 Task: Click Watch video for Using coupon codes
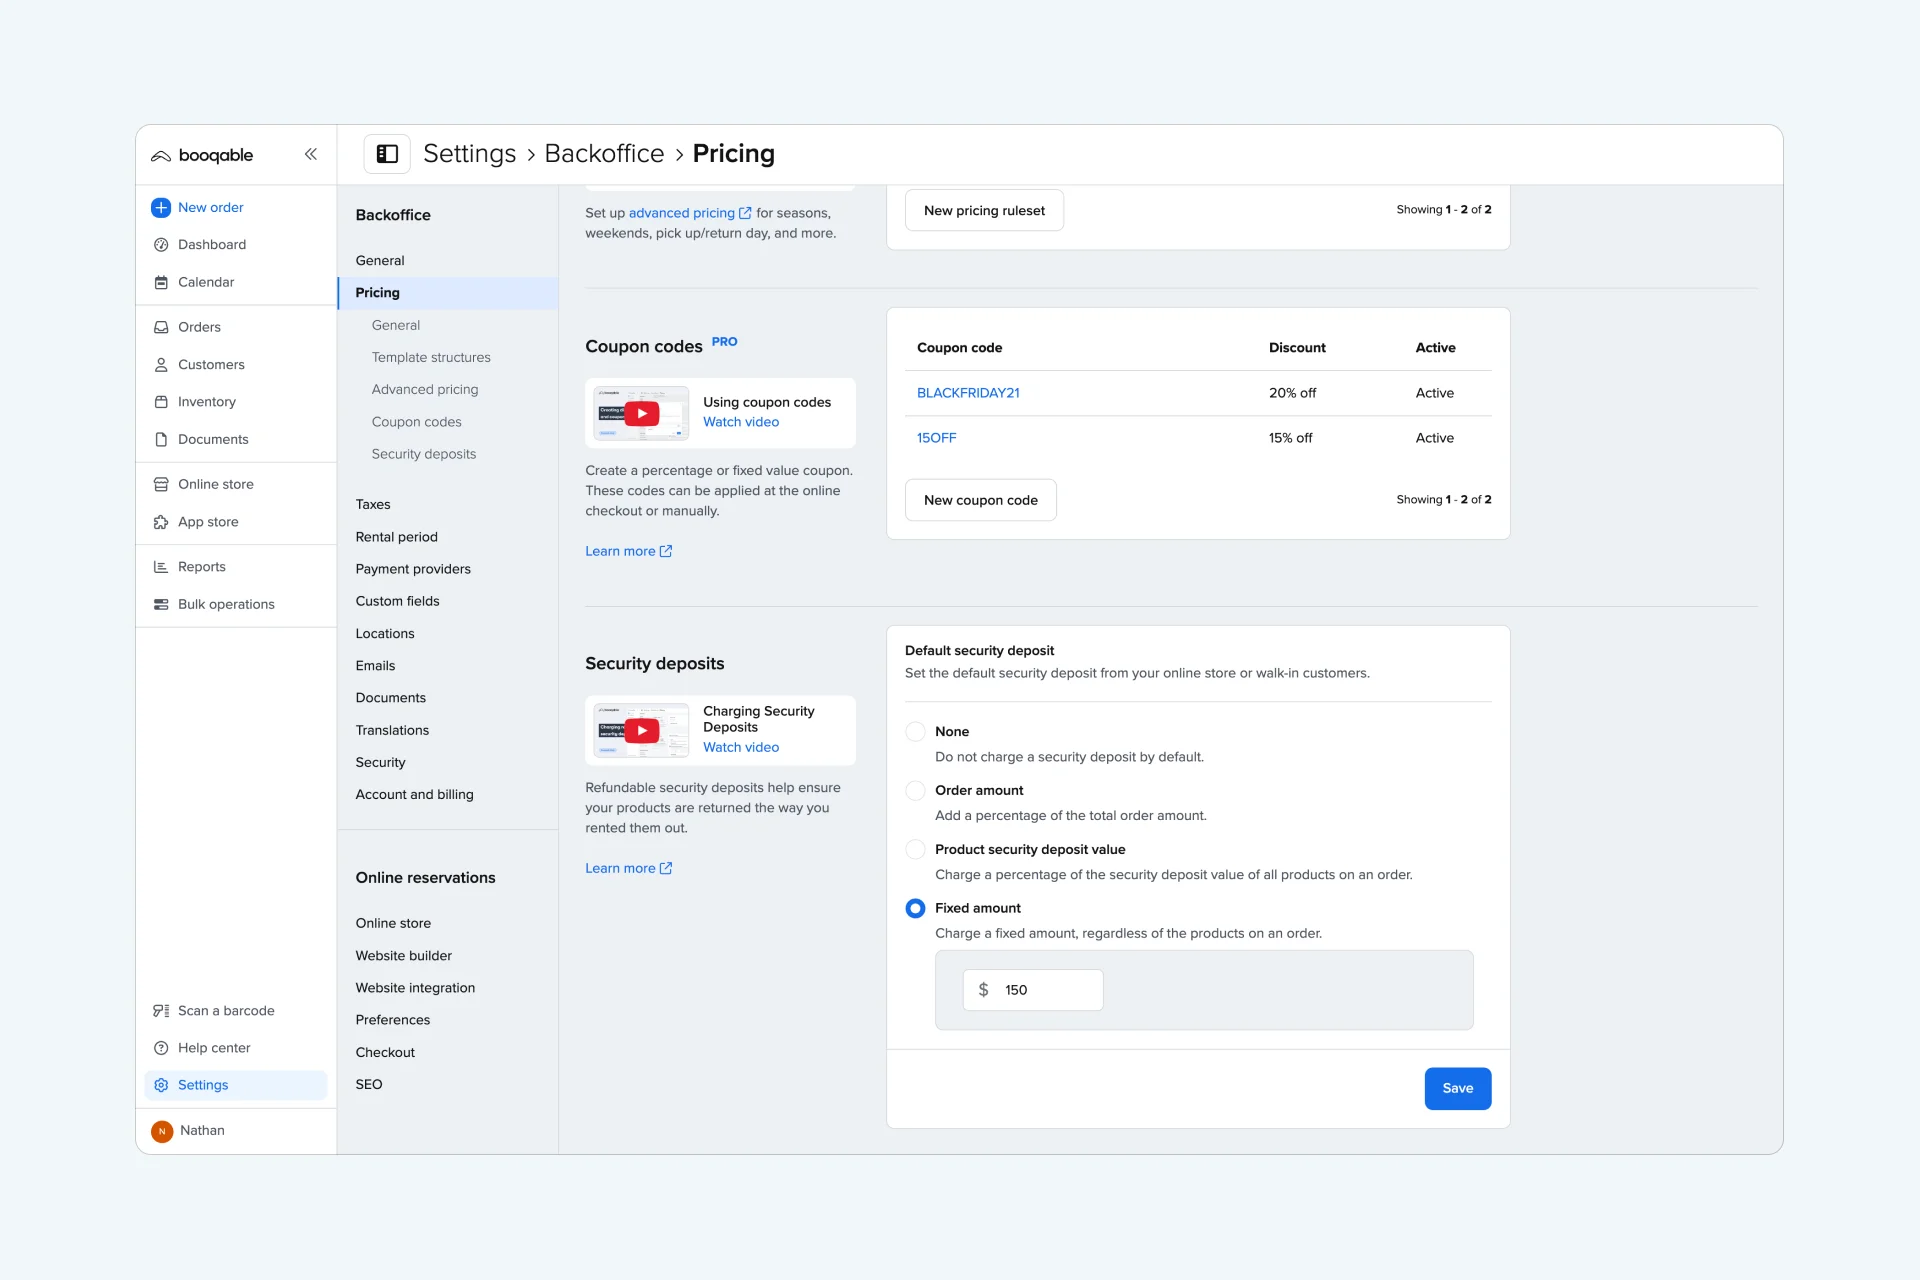(x=741, y=422)
